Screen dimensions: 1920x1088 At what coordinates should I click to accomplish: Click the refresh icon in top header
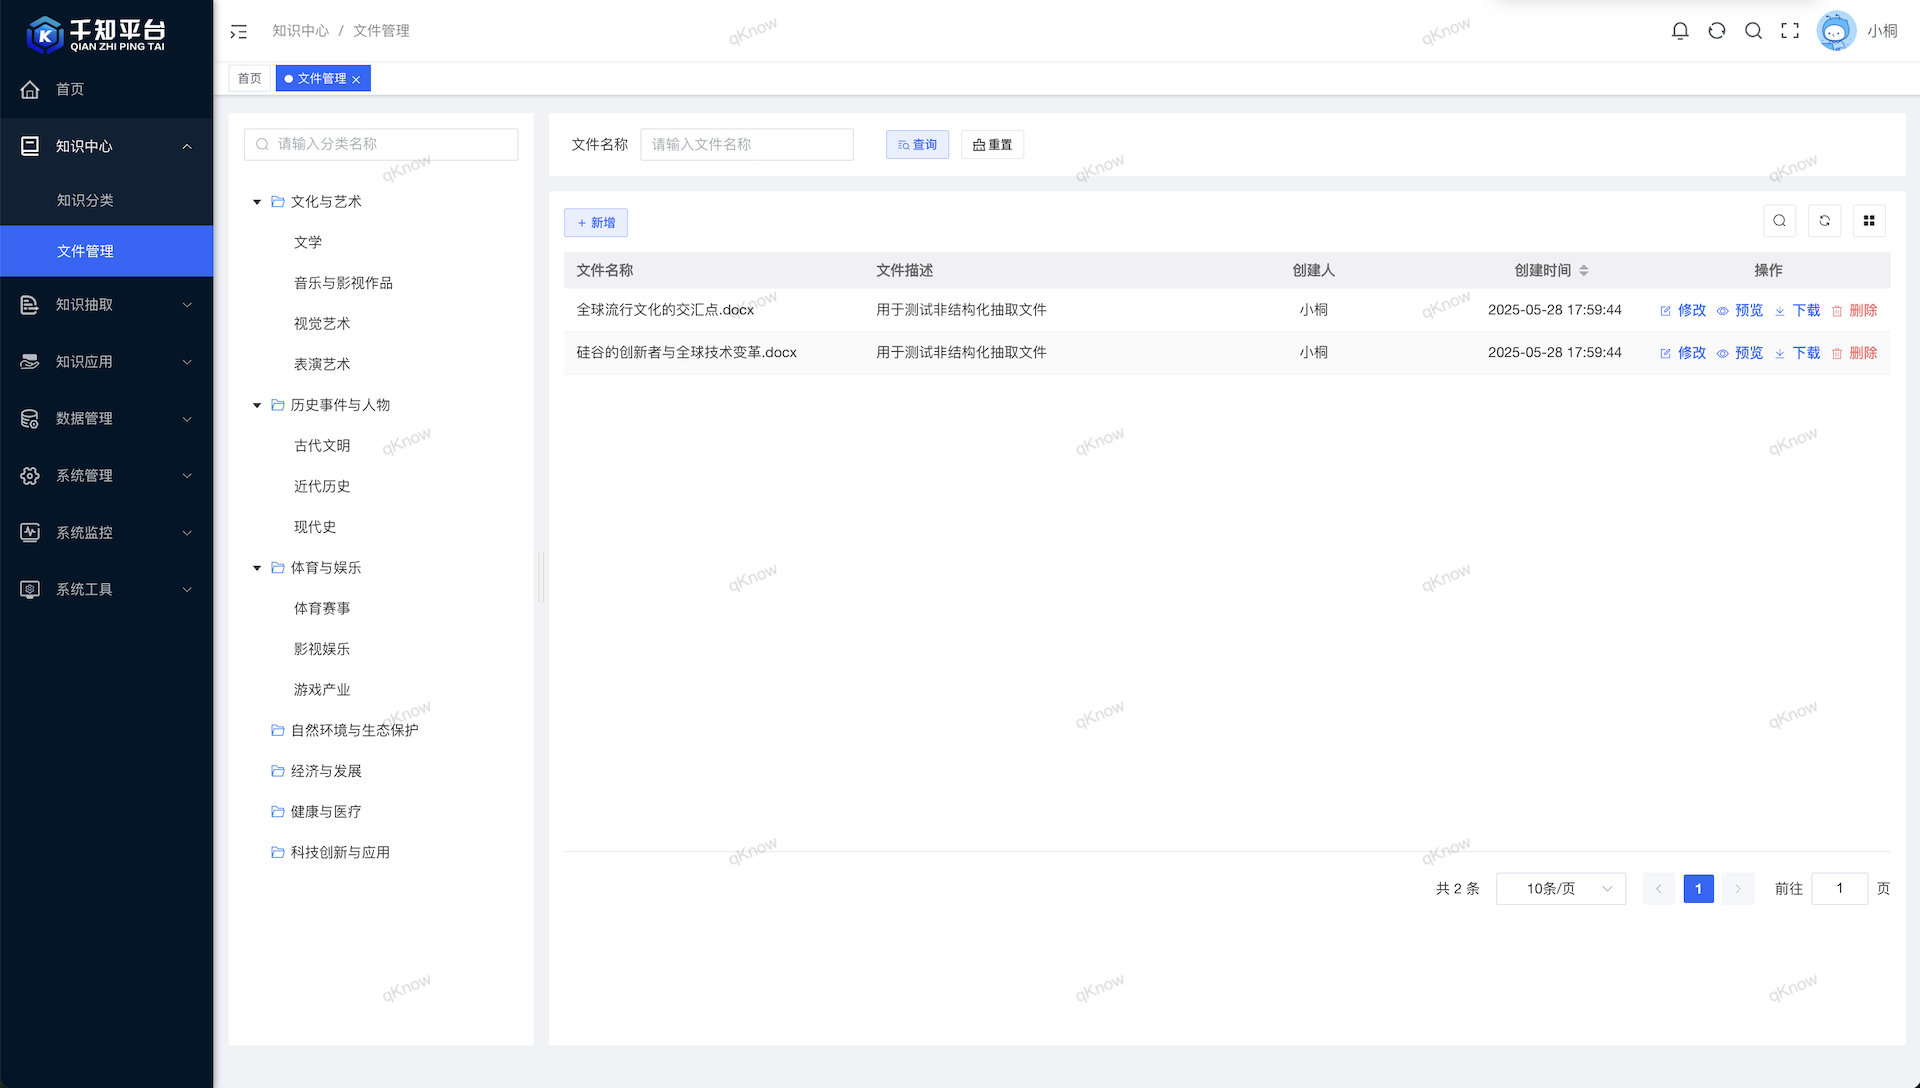coord(1717,31)
